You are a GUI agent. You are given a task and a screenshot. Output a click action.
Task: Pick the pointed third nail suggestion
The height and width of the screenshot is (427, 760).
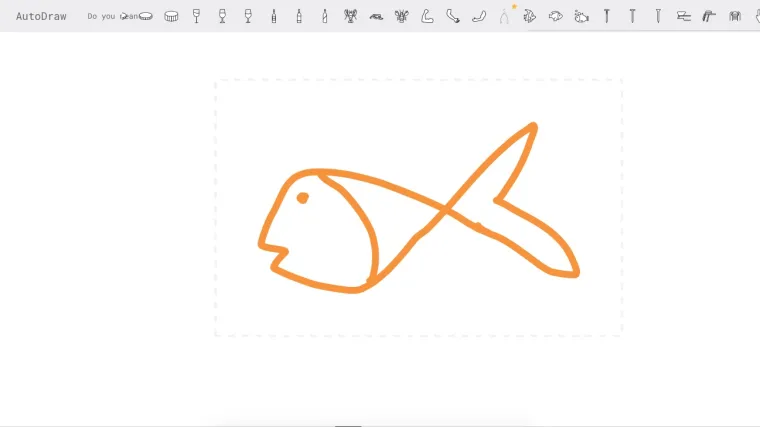point(658,16)
